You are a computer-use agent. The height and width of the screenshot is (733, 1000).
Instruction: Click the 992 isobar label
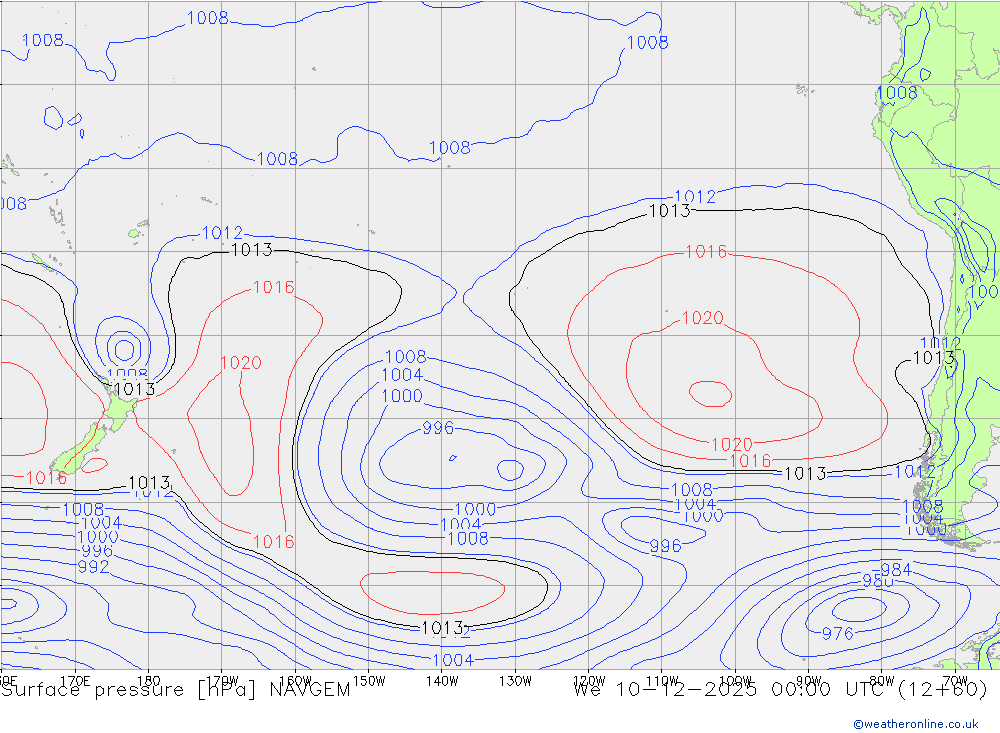[x=93, y=567]
